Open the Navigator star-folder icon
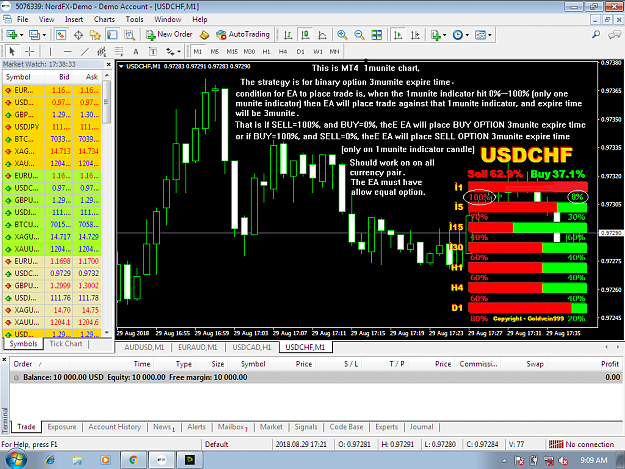Viewport: 625px width, 469px height. [x=95, y=35]
